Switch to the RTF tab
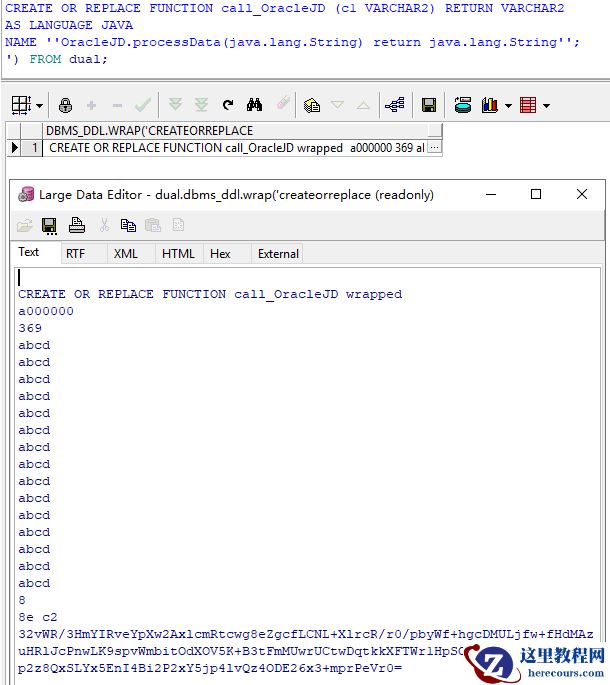The width and height of the screenshot is (610, 685). coord(75,254)
